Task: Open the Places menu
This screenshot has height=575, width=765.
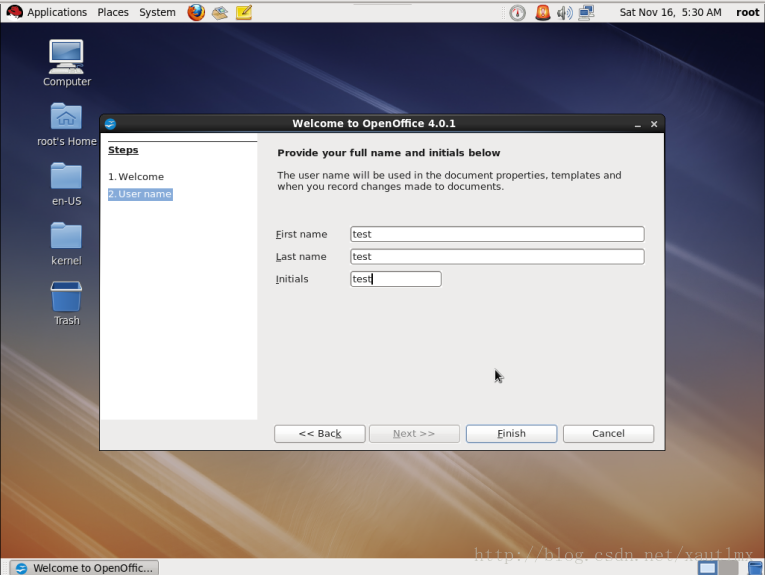Action: pyautogui.click(x=113, y=12)
